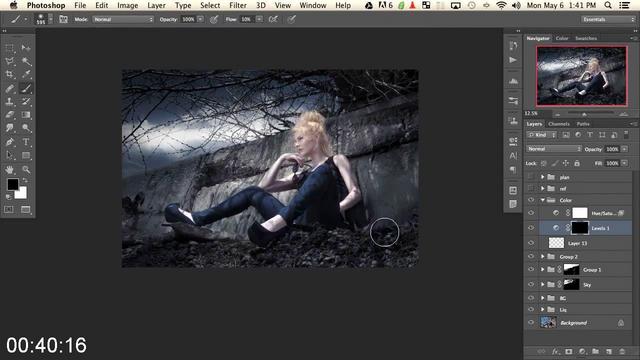Select the Rectangle shape tool

26,156
